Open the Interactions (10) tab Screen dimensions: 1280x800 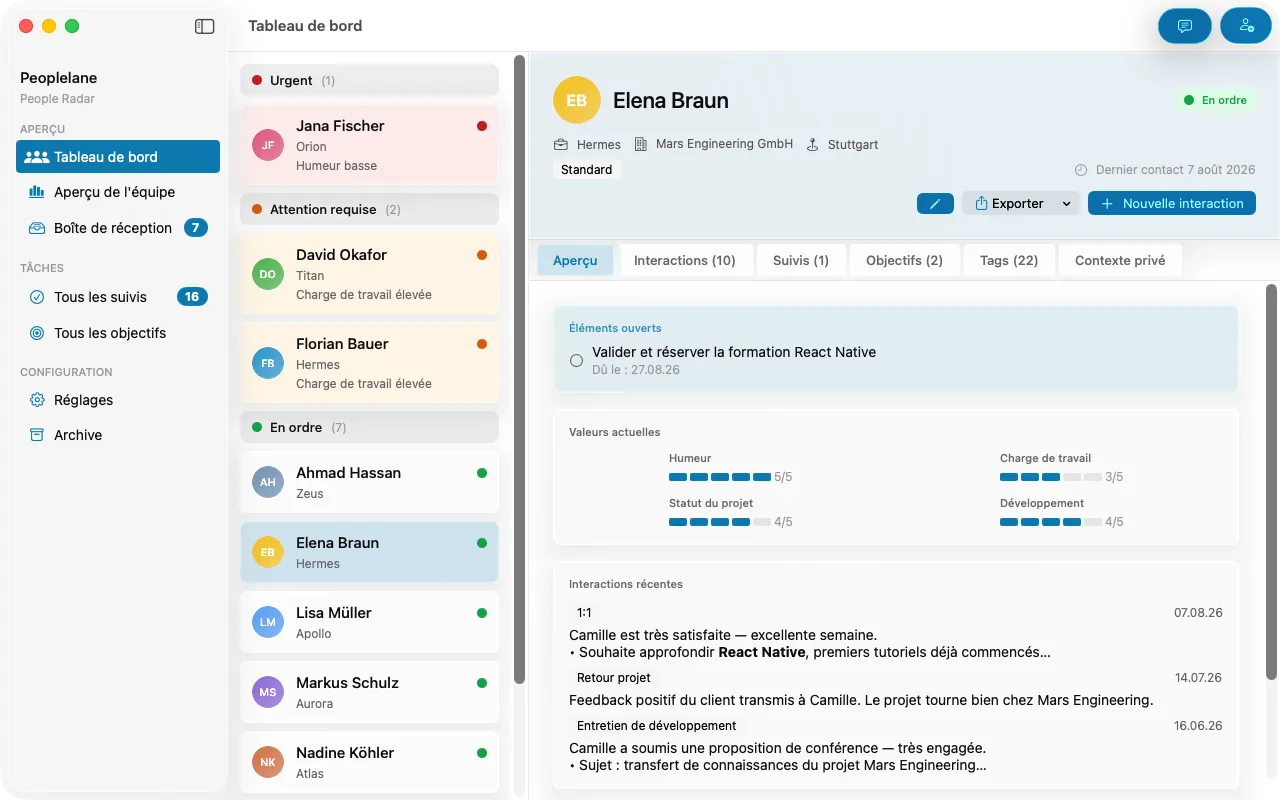point(685,260)
